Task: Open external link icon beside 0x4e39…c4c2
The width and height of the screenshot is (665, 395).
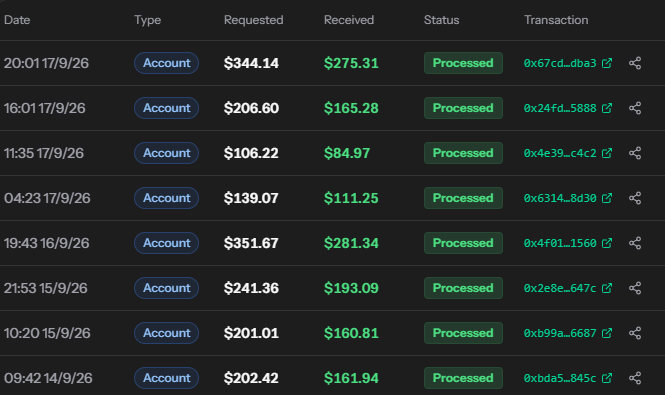Action: point(607,153)
